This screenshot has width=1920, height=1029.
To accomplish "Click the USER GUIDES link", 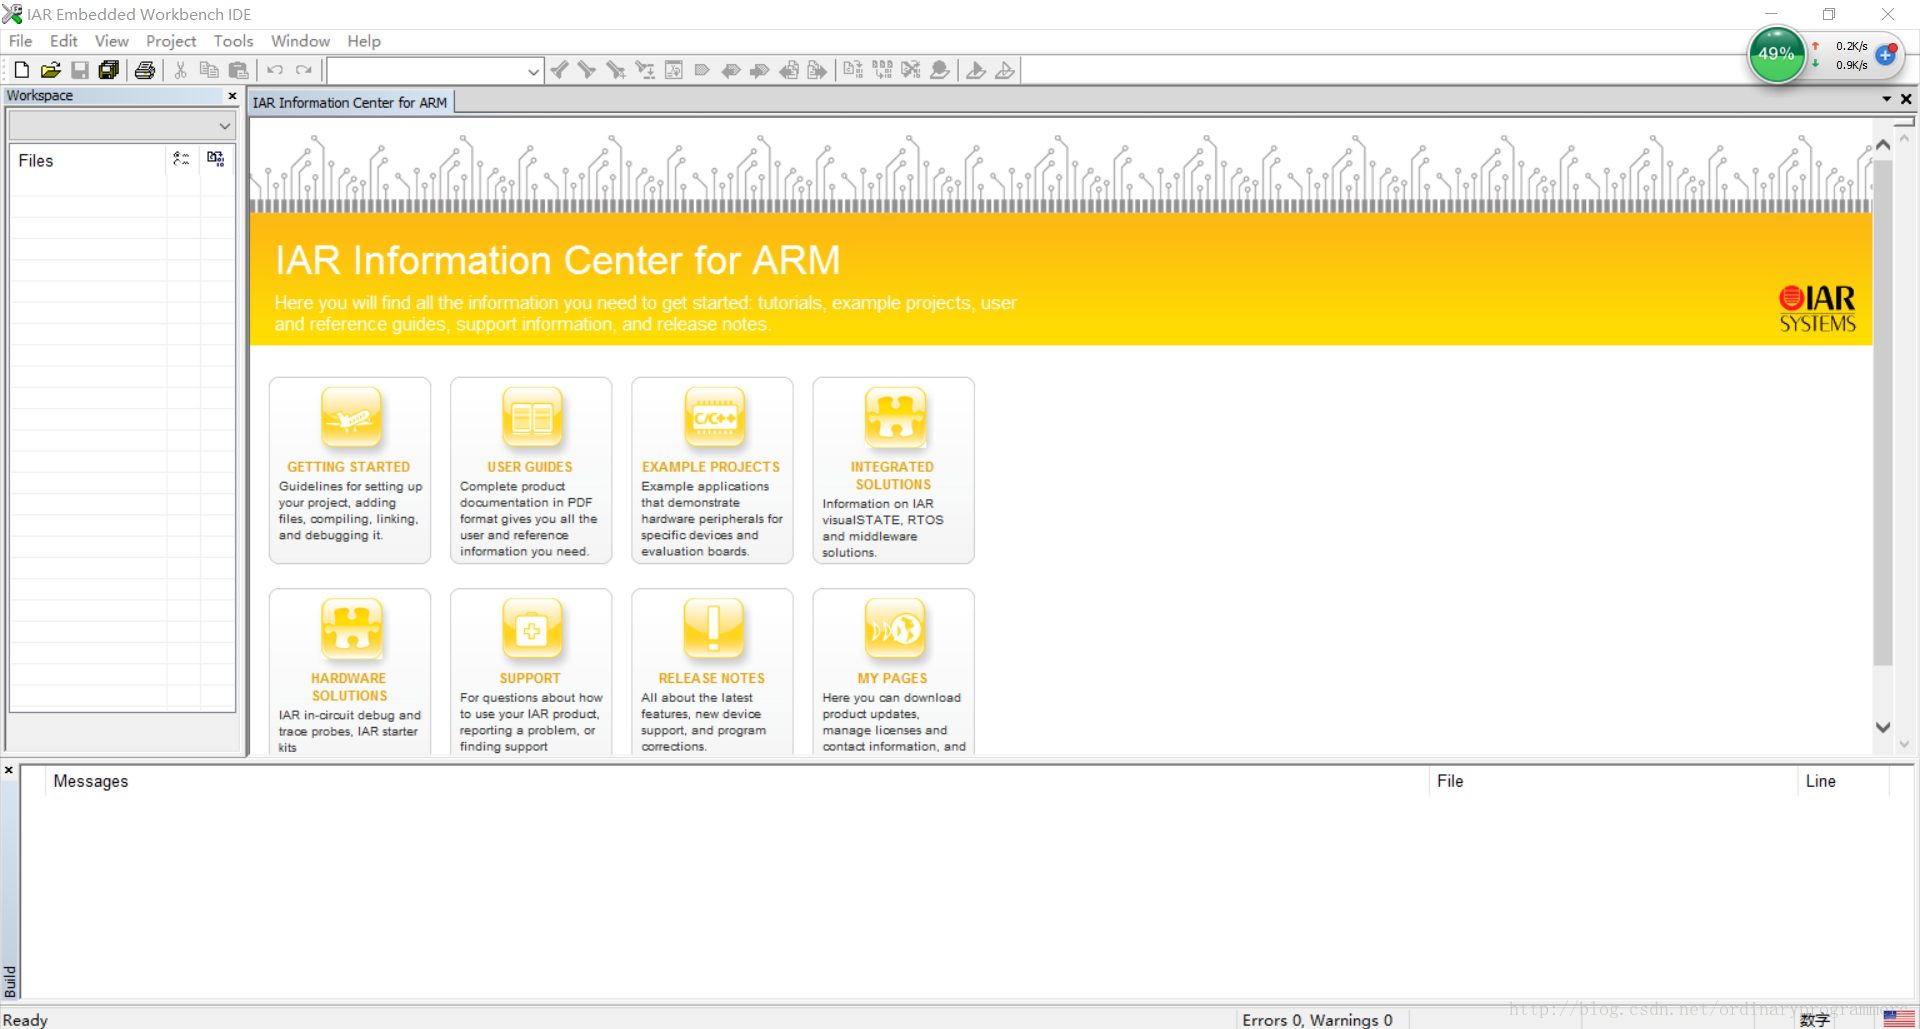I will coord(530,467).
